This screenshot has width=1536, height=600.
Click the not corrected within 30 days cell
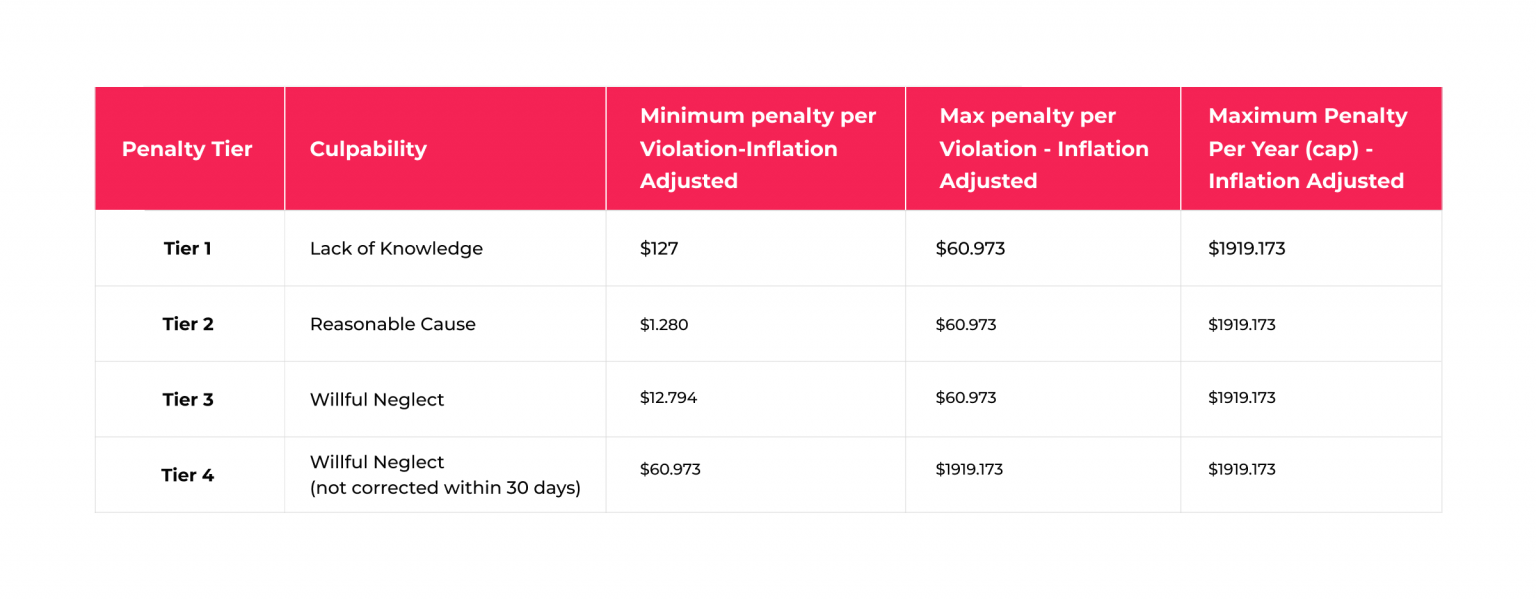445,475
